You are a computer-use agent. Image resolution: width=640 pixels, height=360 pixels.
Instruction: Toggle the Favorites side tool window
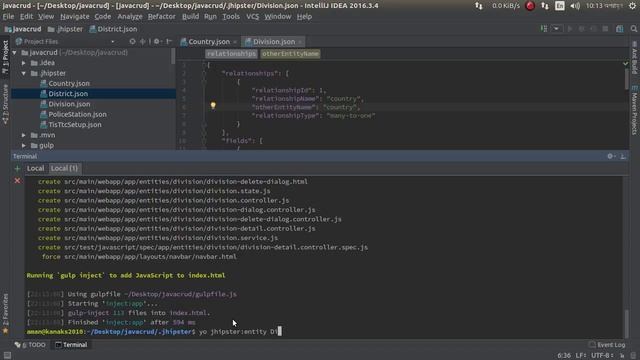pyautogui.click(x=5, y=313)
